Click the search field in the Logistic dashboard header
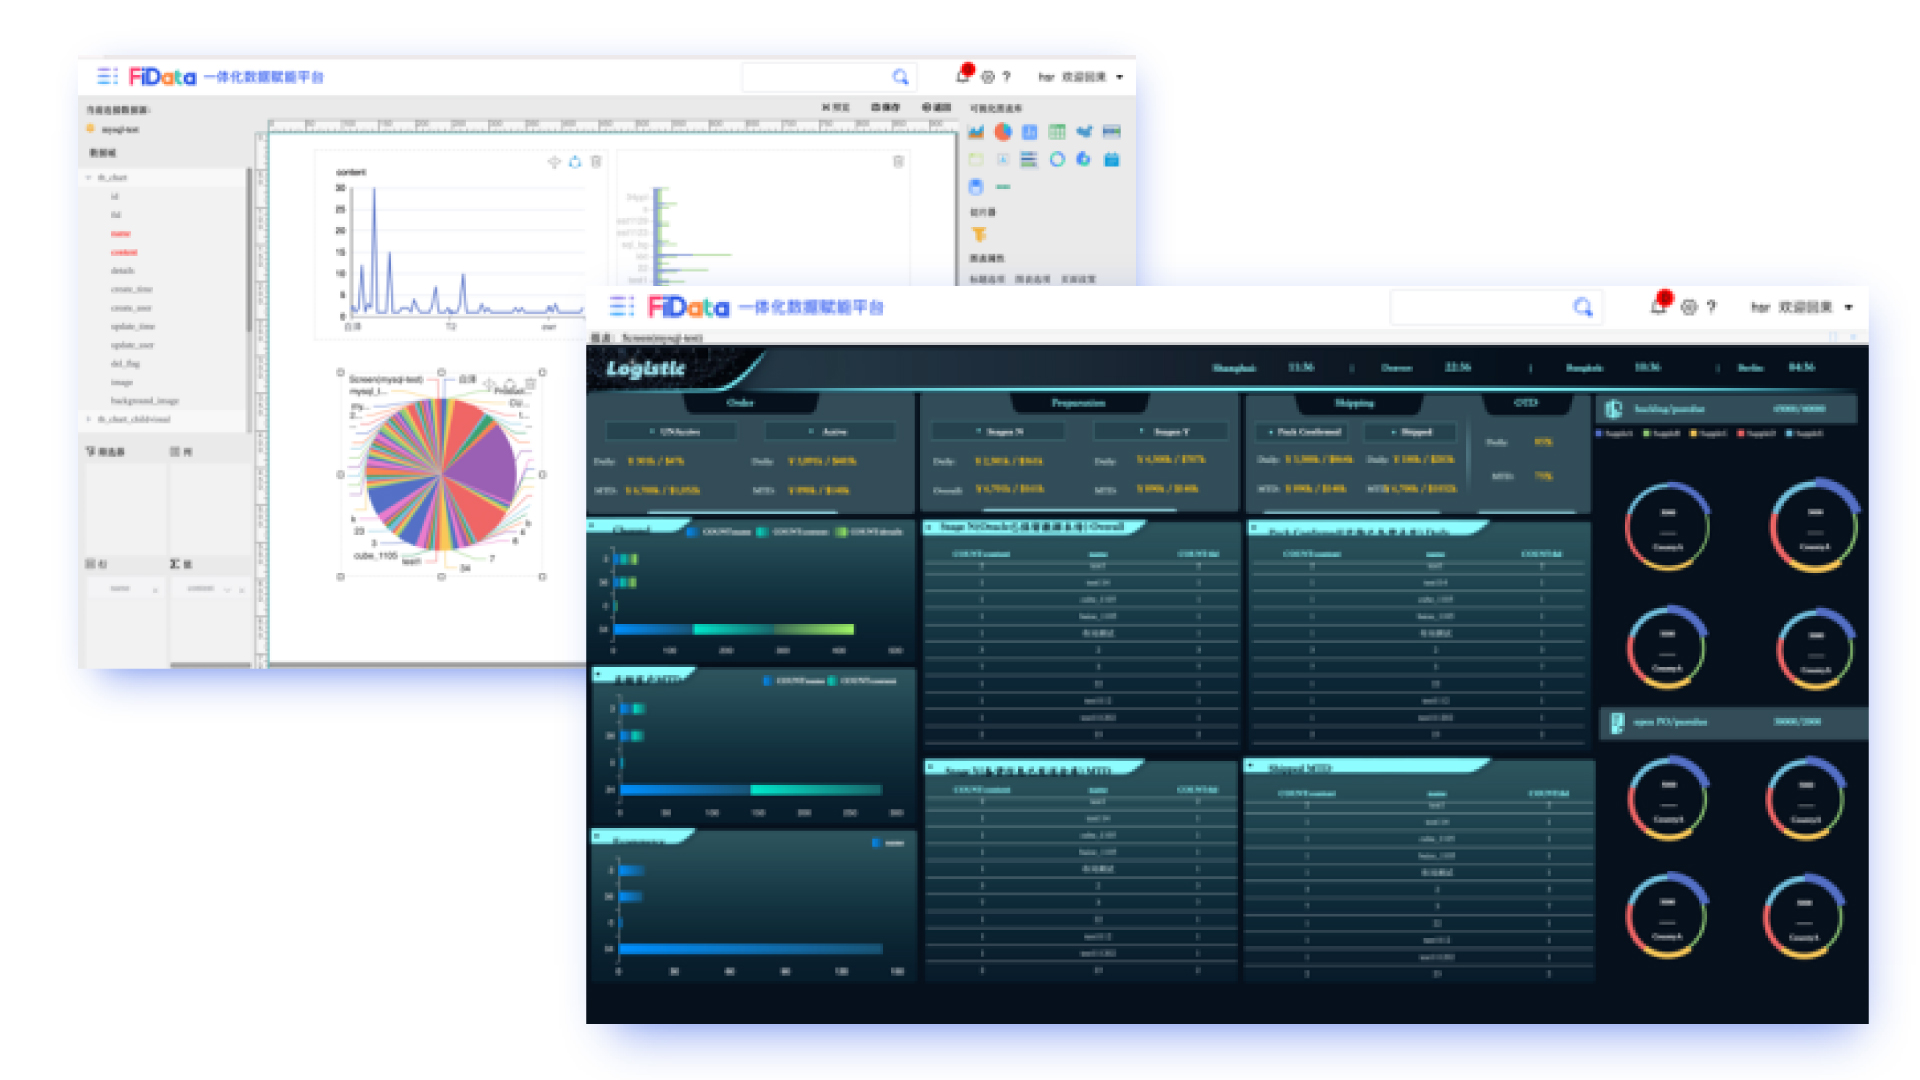Image resolution: width=1920 pixels, height=1080 pixels. click(1480, 307)
